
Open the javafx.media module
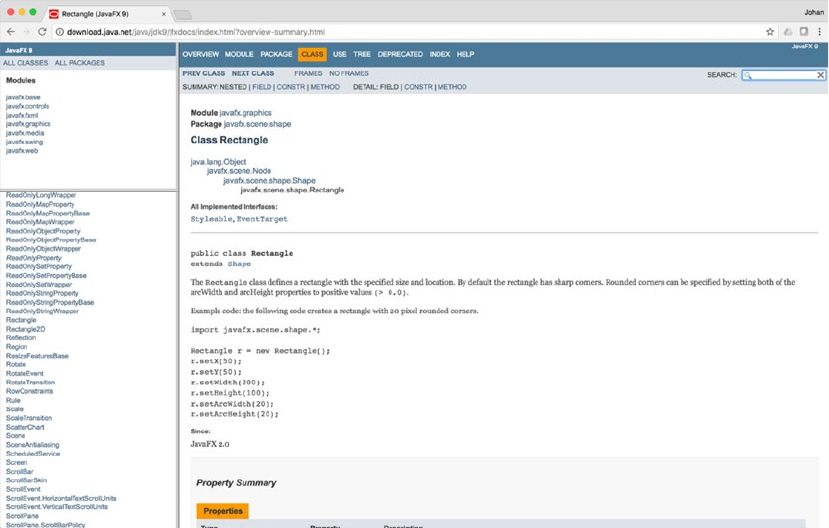tap(25, 133)
